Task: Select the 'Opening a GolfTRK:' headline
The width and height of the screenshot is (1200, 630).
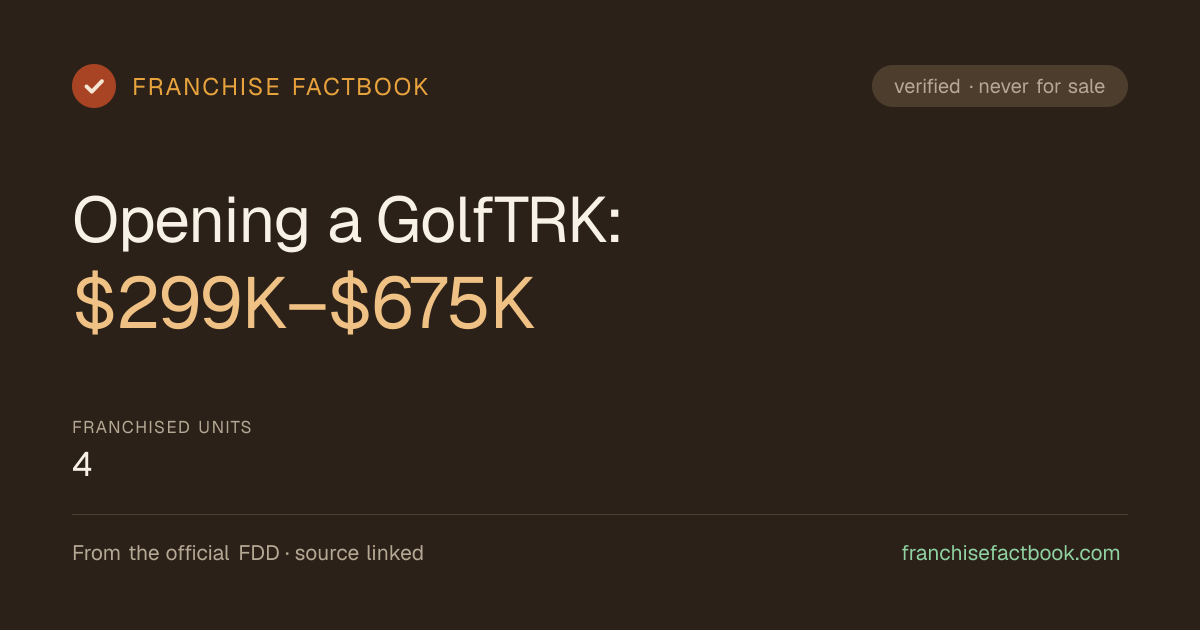Action: (x=348, y=219)
